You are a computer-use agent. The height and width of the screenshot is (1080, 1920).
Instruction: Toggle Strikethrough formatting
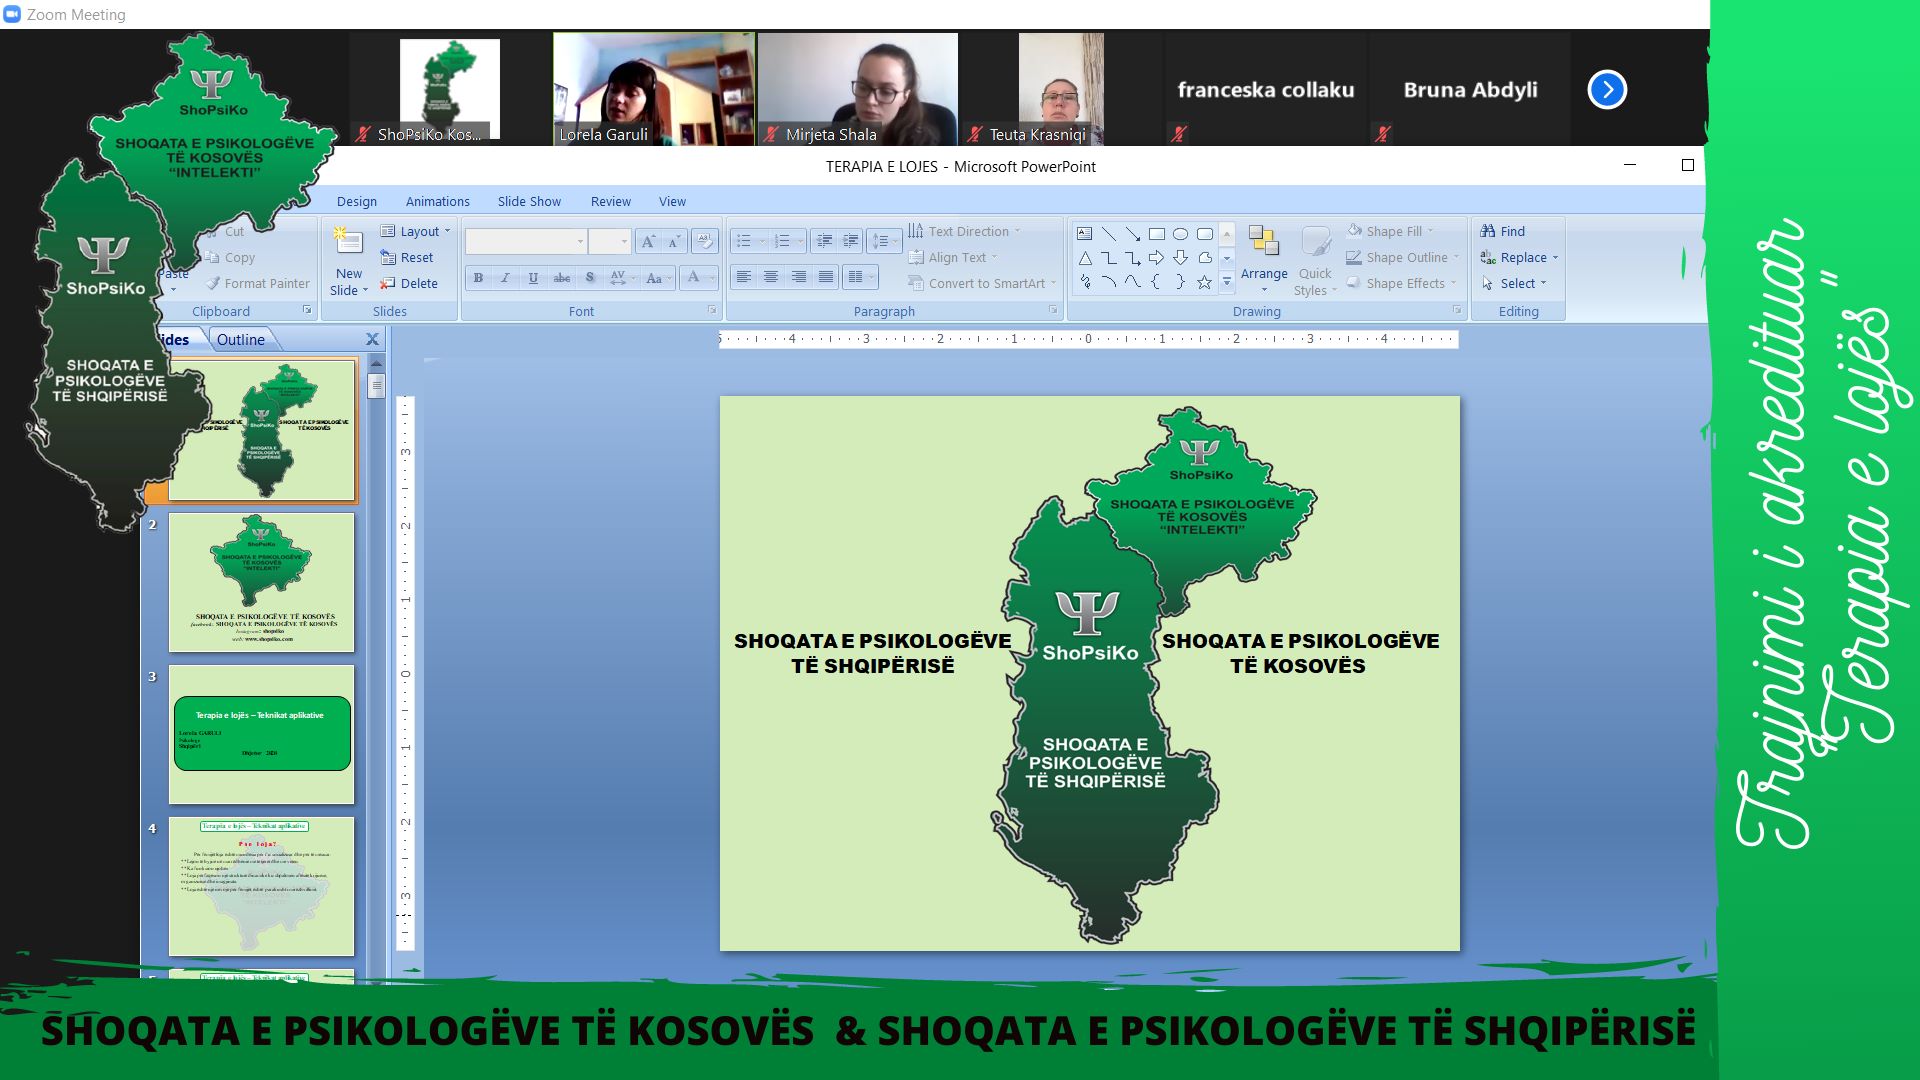click(x=562, y=278)
